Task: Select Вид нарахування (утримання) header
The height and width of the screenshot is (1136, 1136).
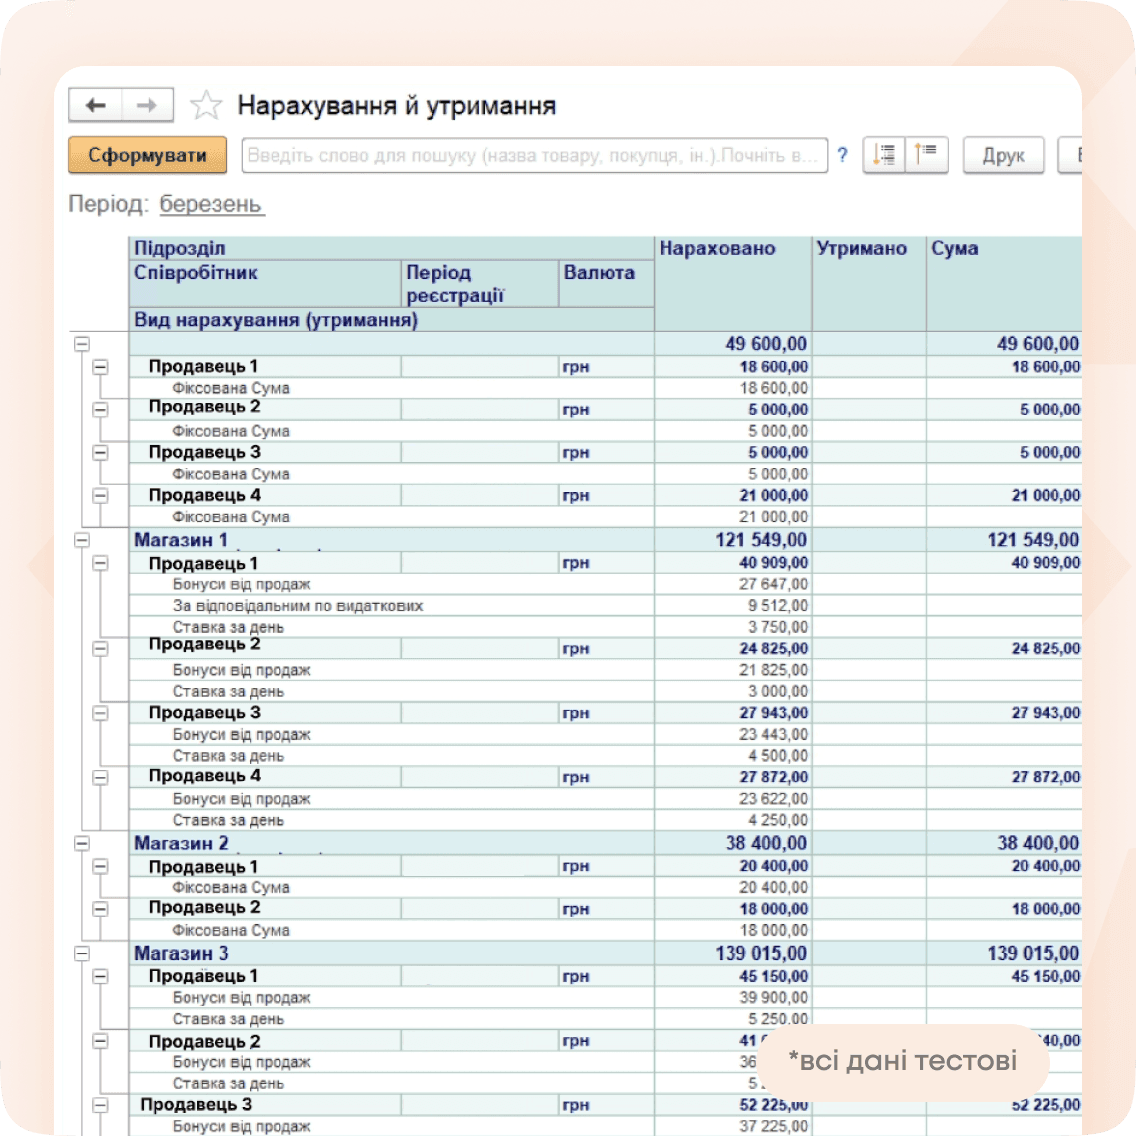Action: click(x=391, y=320)
